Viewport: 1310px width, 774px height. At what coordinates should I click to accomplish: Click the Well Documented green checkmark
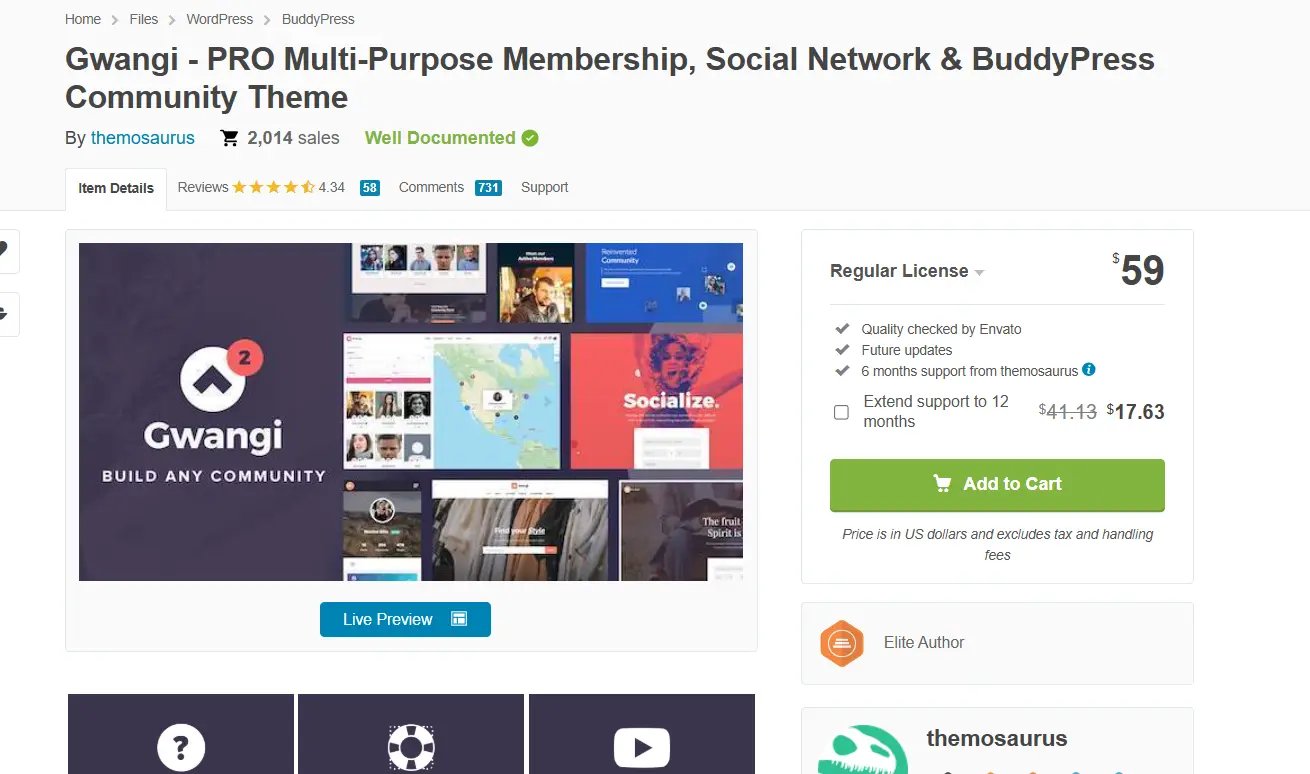click(x=530, y=137)
